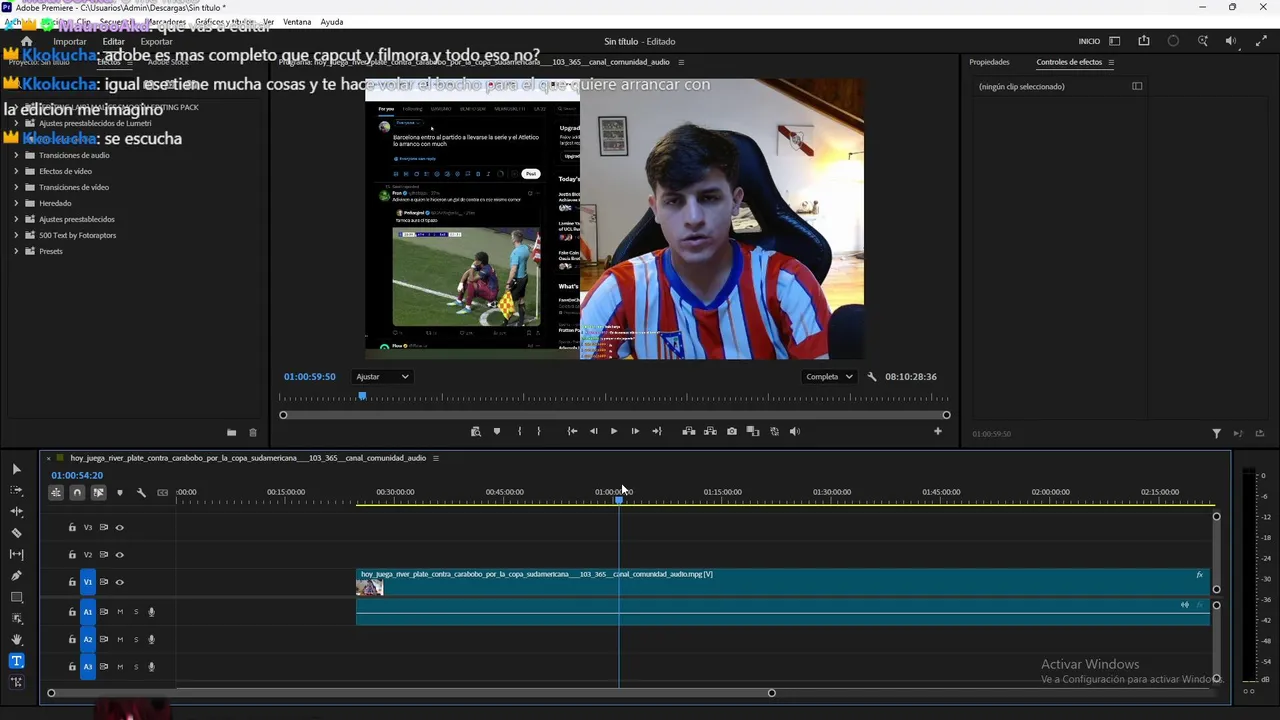Viewport: 1280px width, 720px height.
Task: Go to In point
Action: (572, 431)
